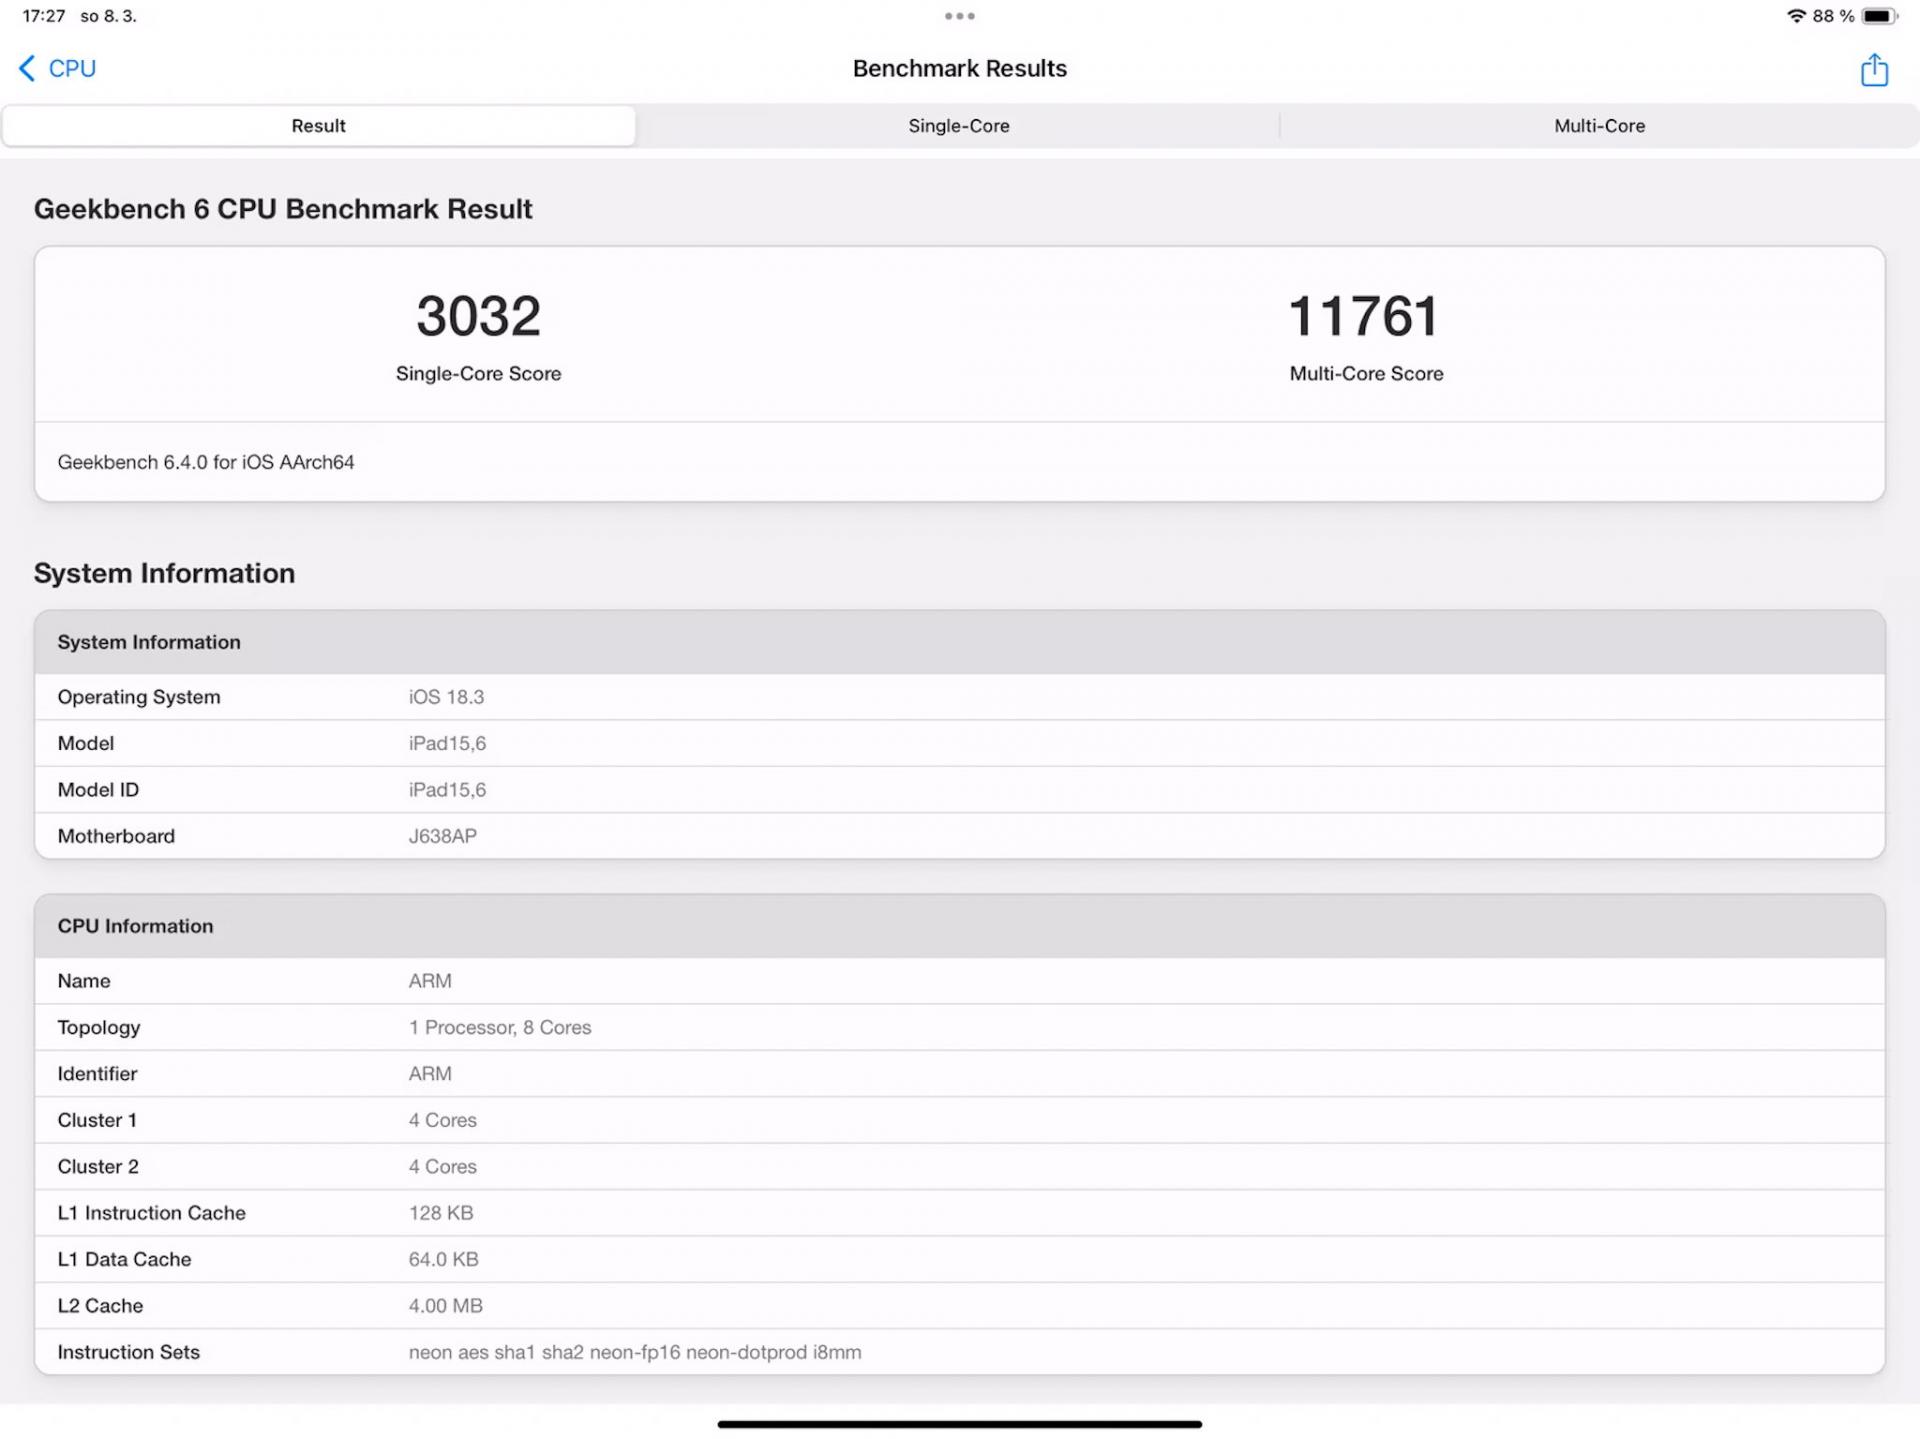This screenshot has height=1439, width=1920.
Task: Switch to the Multi-Core tab
Action: [x=1598, y=126]
